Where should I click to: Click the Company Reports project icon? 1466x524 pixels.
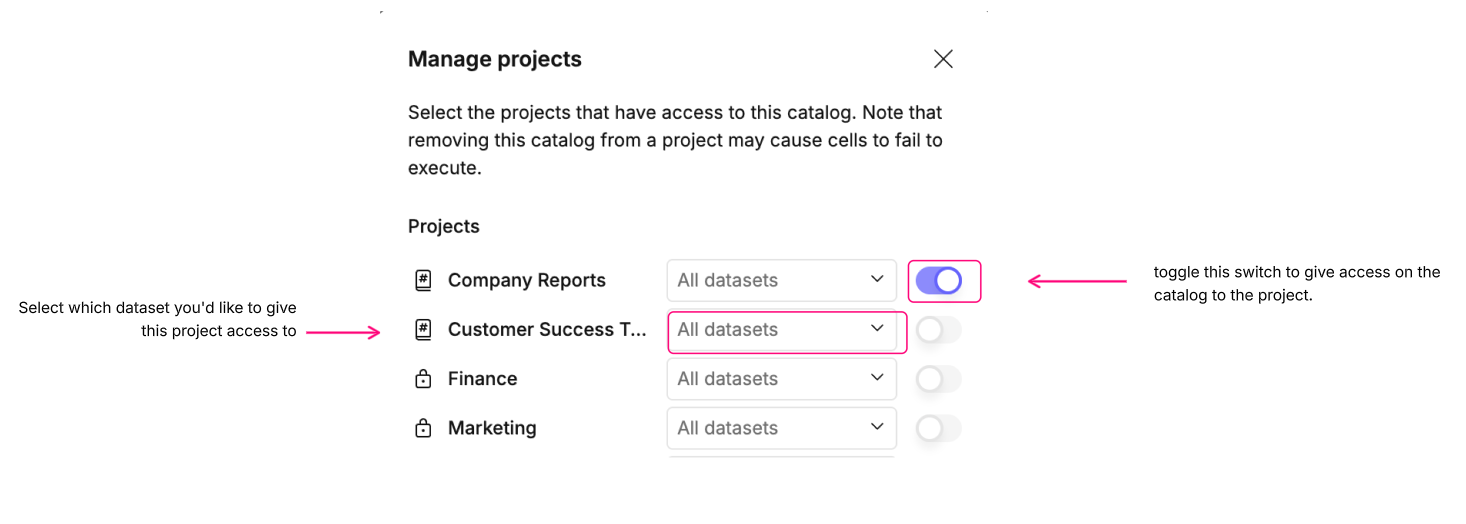423,281
